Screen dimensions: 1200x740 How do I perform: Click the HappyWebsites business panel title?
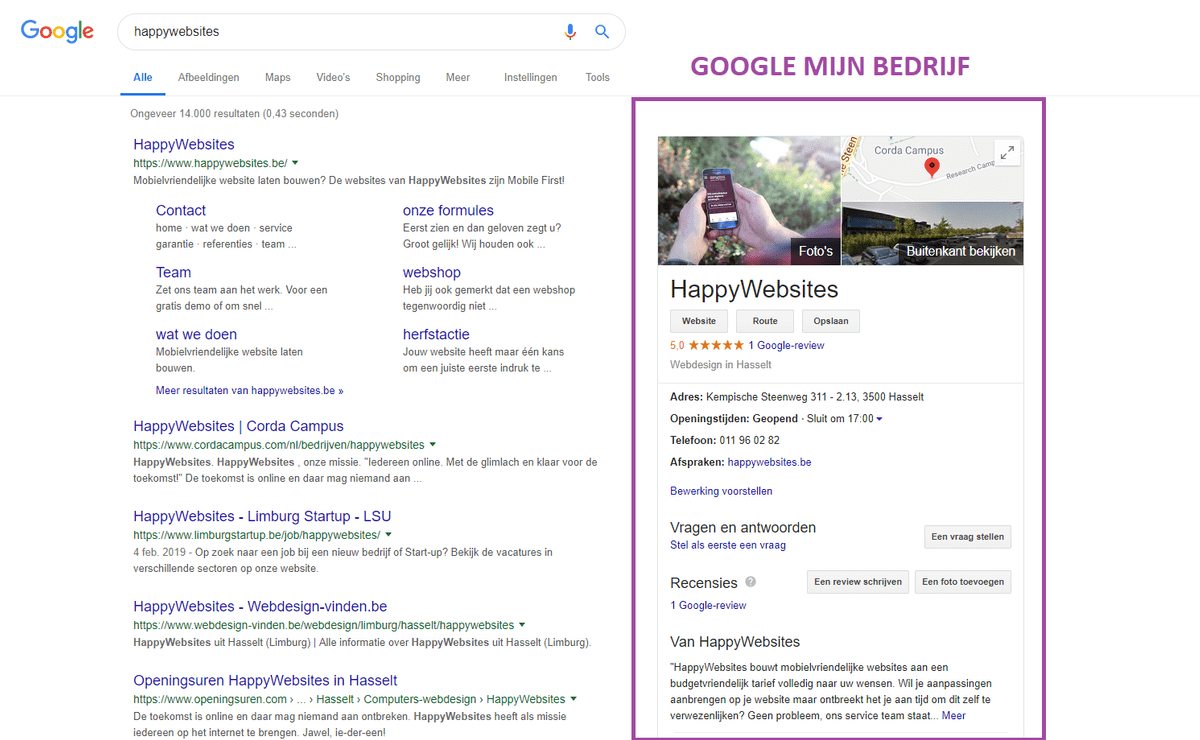tap(754, 289)
